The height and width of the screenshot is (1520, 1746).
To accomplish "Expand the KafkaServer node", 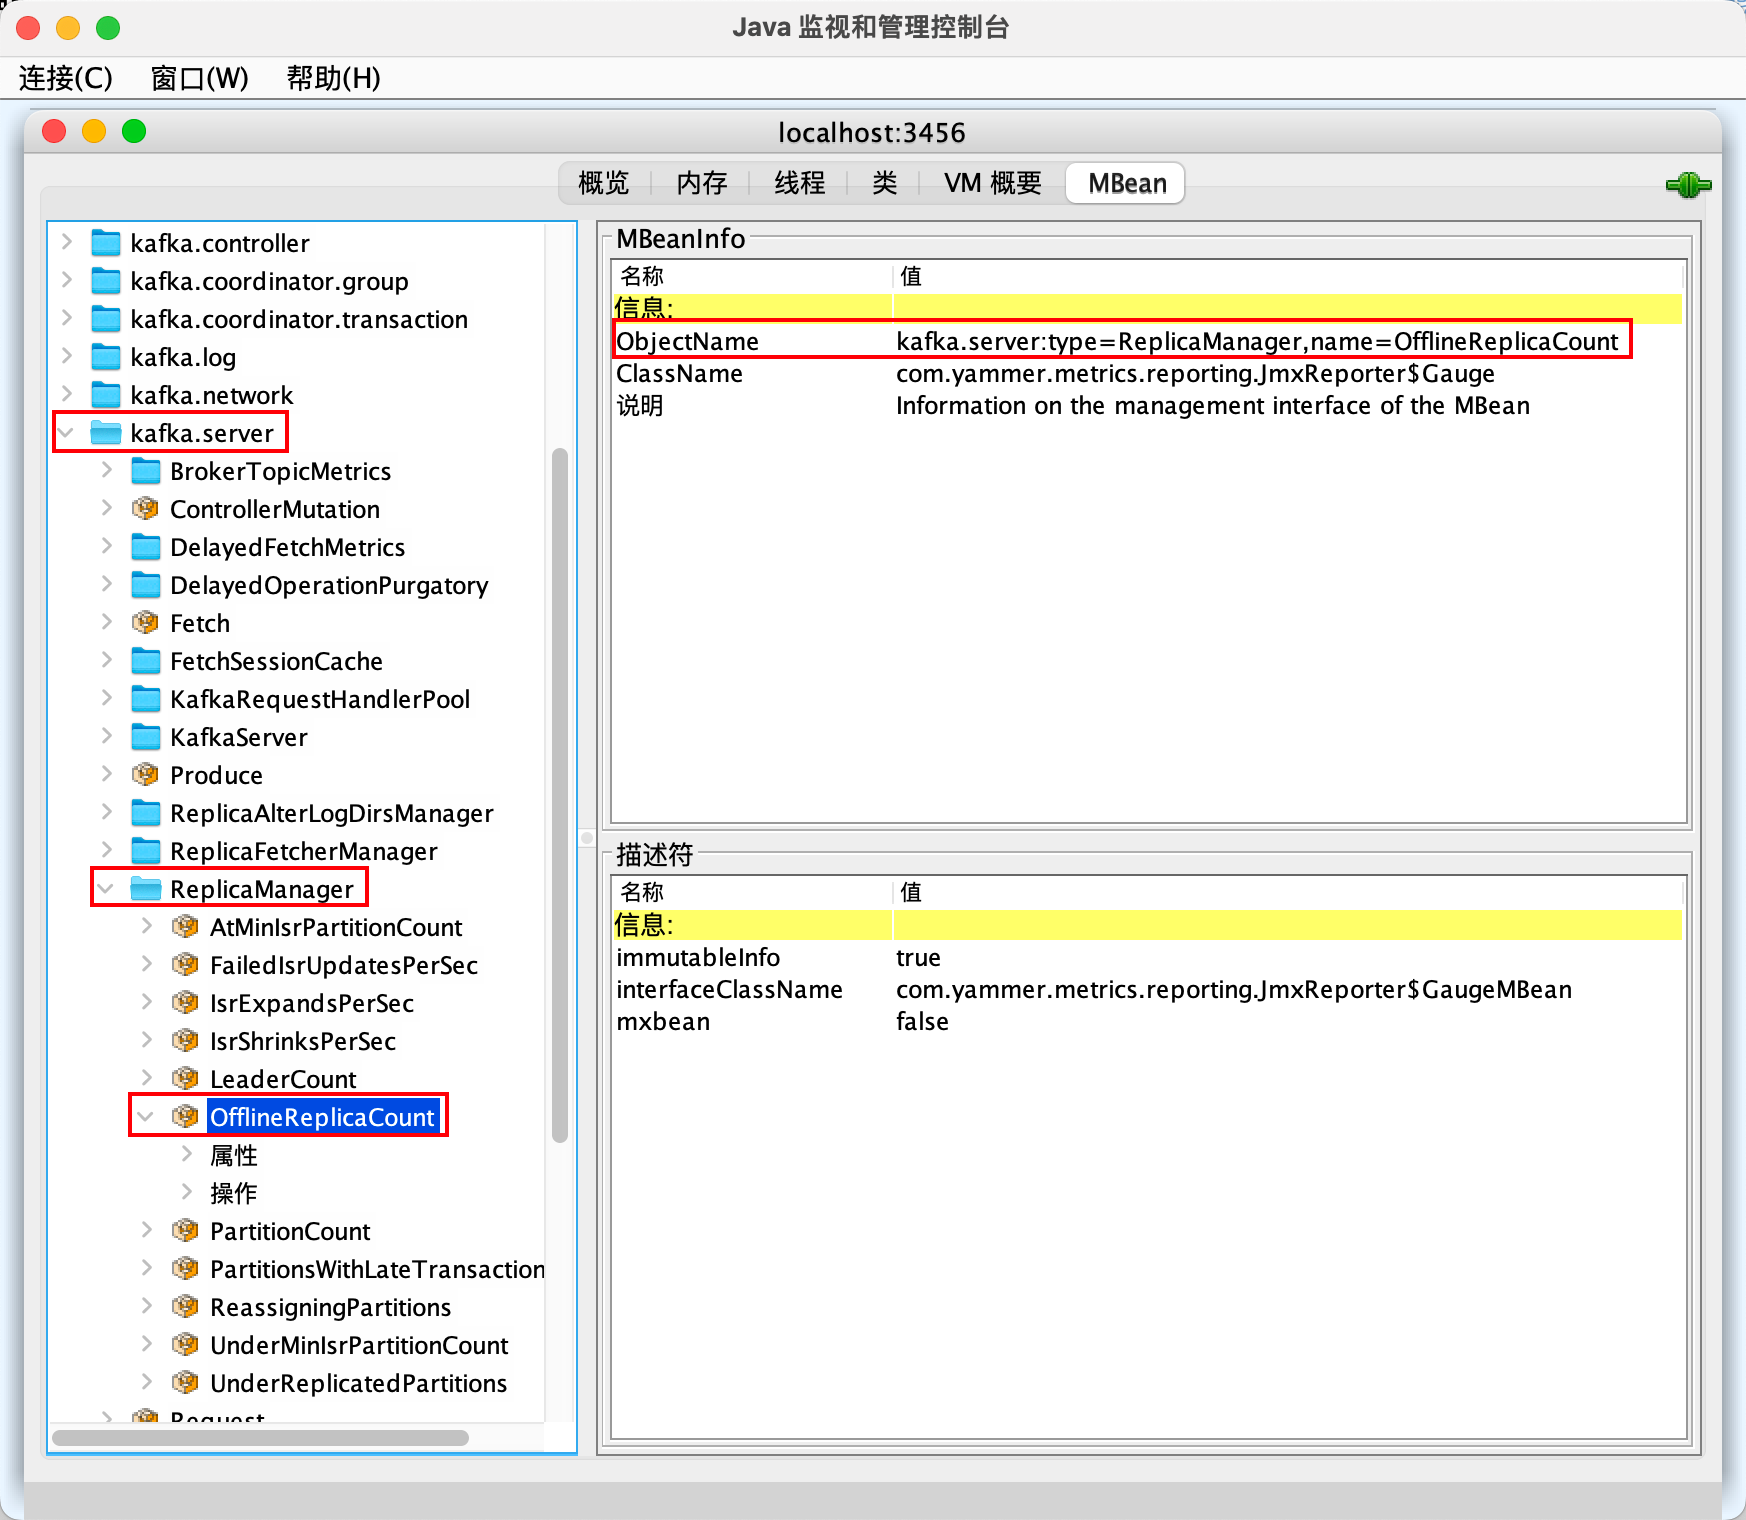I will pos(107,737).
